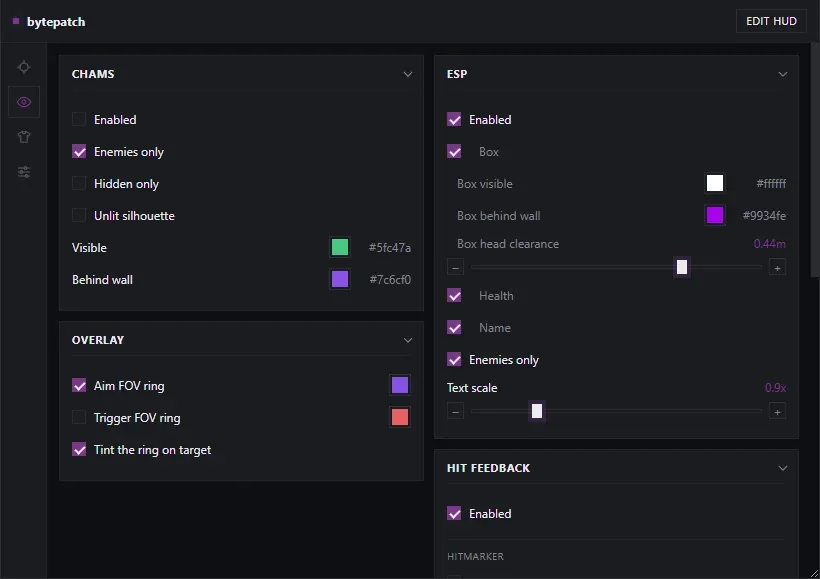The height and width of the screenshot is (579, 820).
Task: Collapse the CHAMS panel chevron
Action: (408, 74)
